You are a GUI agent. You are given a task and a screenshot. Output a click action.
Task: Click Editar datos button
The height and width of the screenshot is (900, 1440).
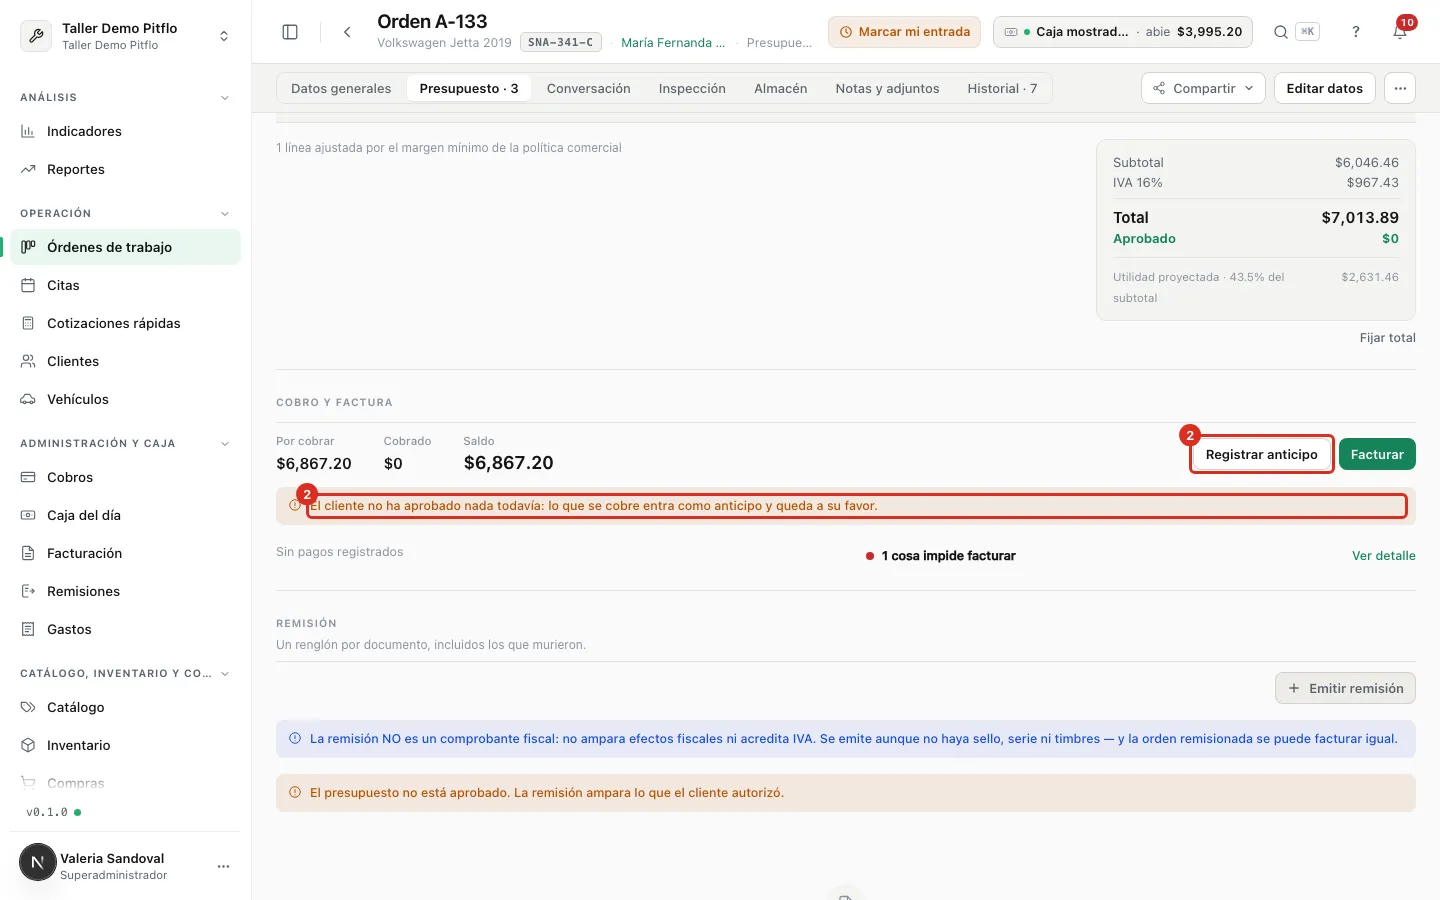coord(1325,88)
